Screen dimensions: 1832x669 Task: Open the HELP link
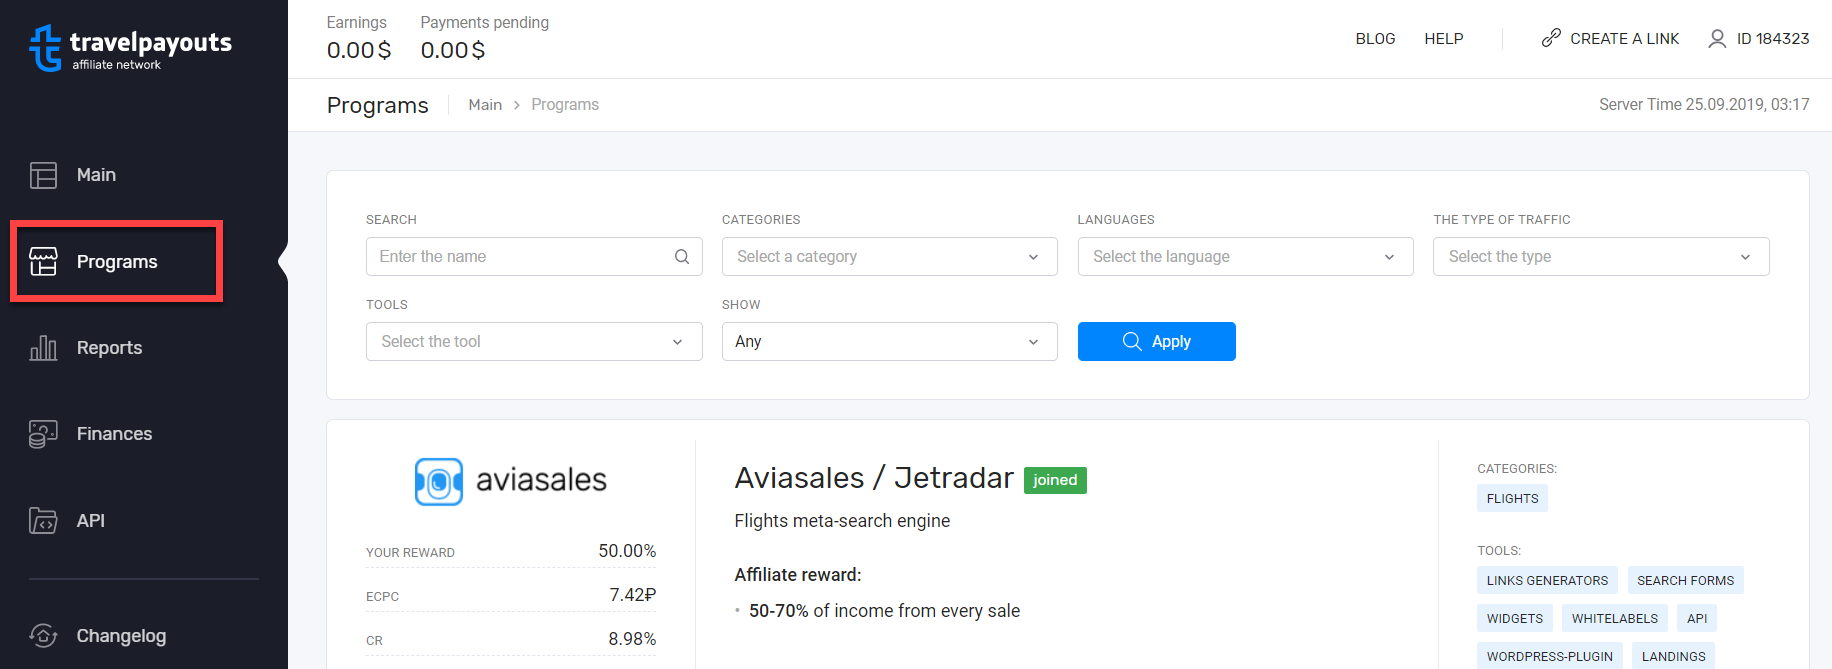click(x=1444, y=39)
